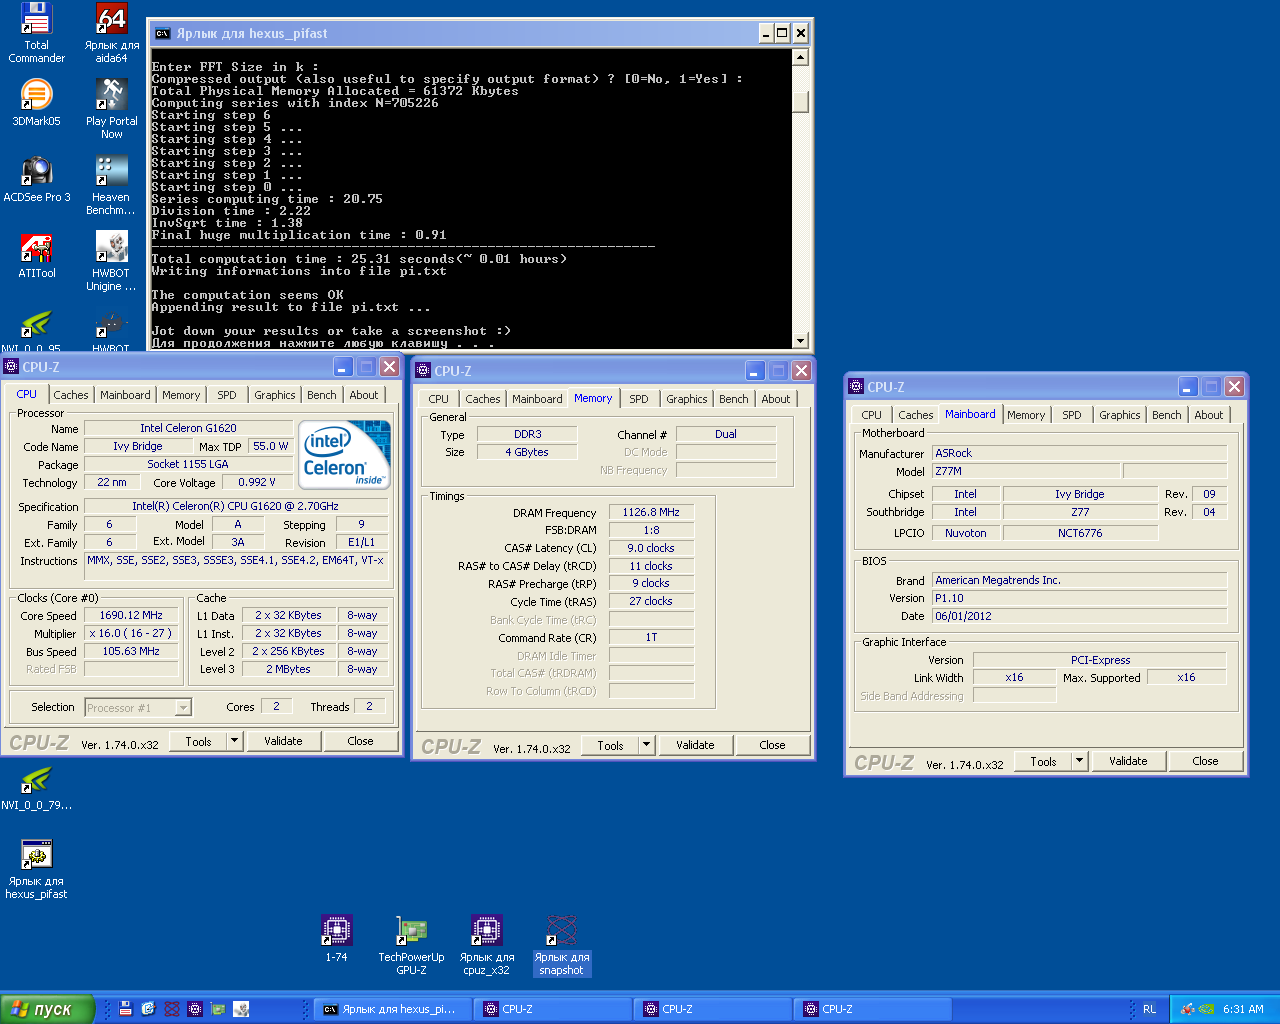Click the 06/01/2012 BIOS date value
The height and width of the screenshot is (1024, 1280).
(x=1079, y=616)
